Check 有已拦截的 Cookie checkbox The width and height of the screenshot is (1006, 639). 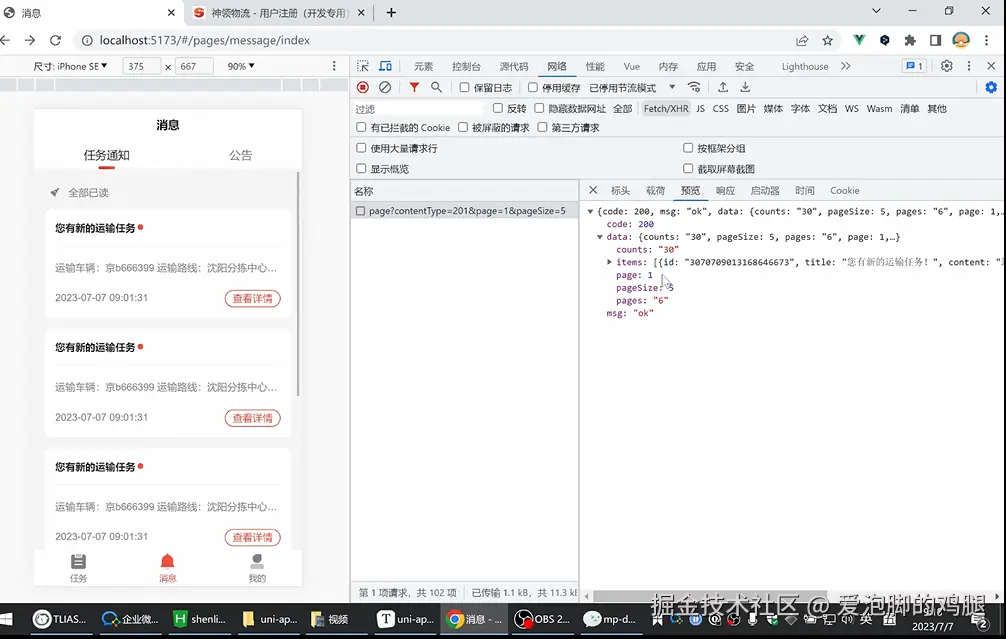point(361,127)
